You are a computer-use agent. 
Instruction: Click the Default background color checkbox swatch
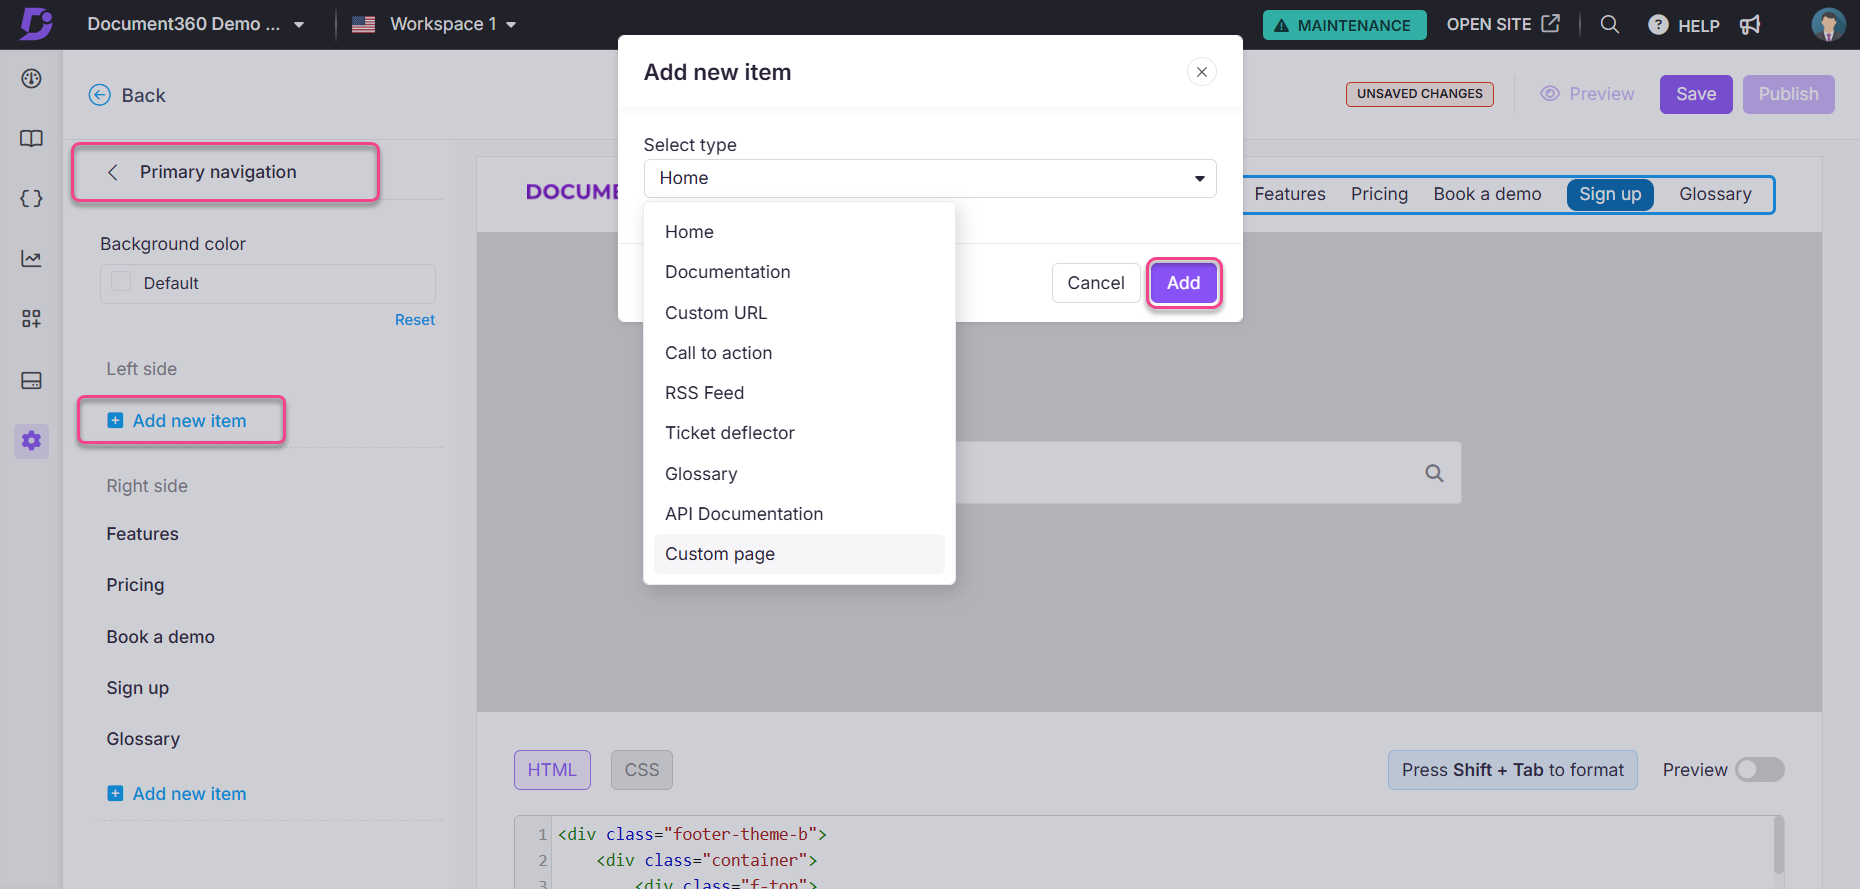pyautogui.click(x=121, y=282)
